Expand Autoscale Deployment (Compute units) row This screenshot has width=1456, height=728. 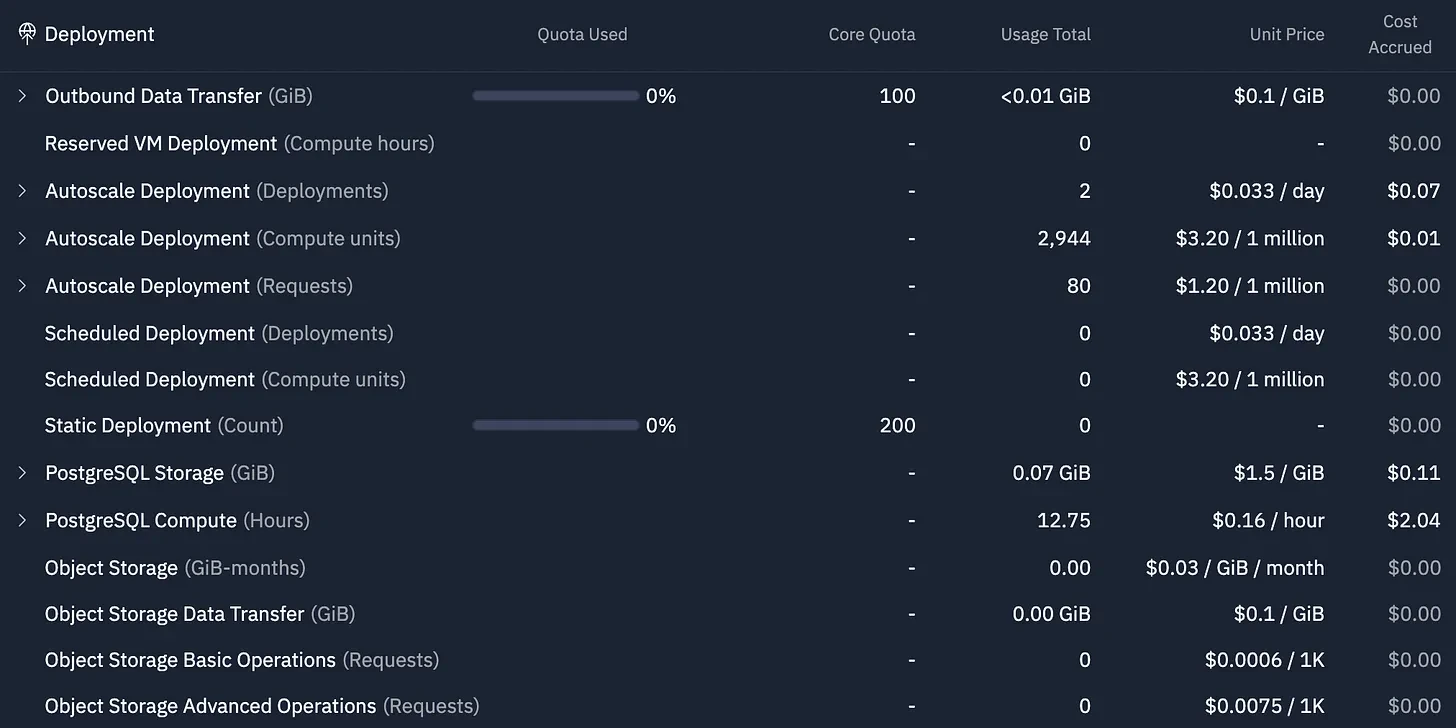point(22,238)
